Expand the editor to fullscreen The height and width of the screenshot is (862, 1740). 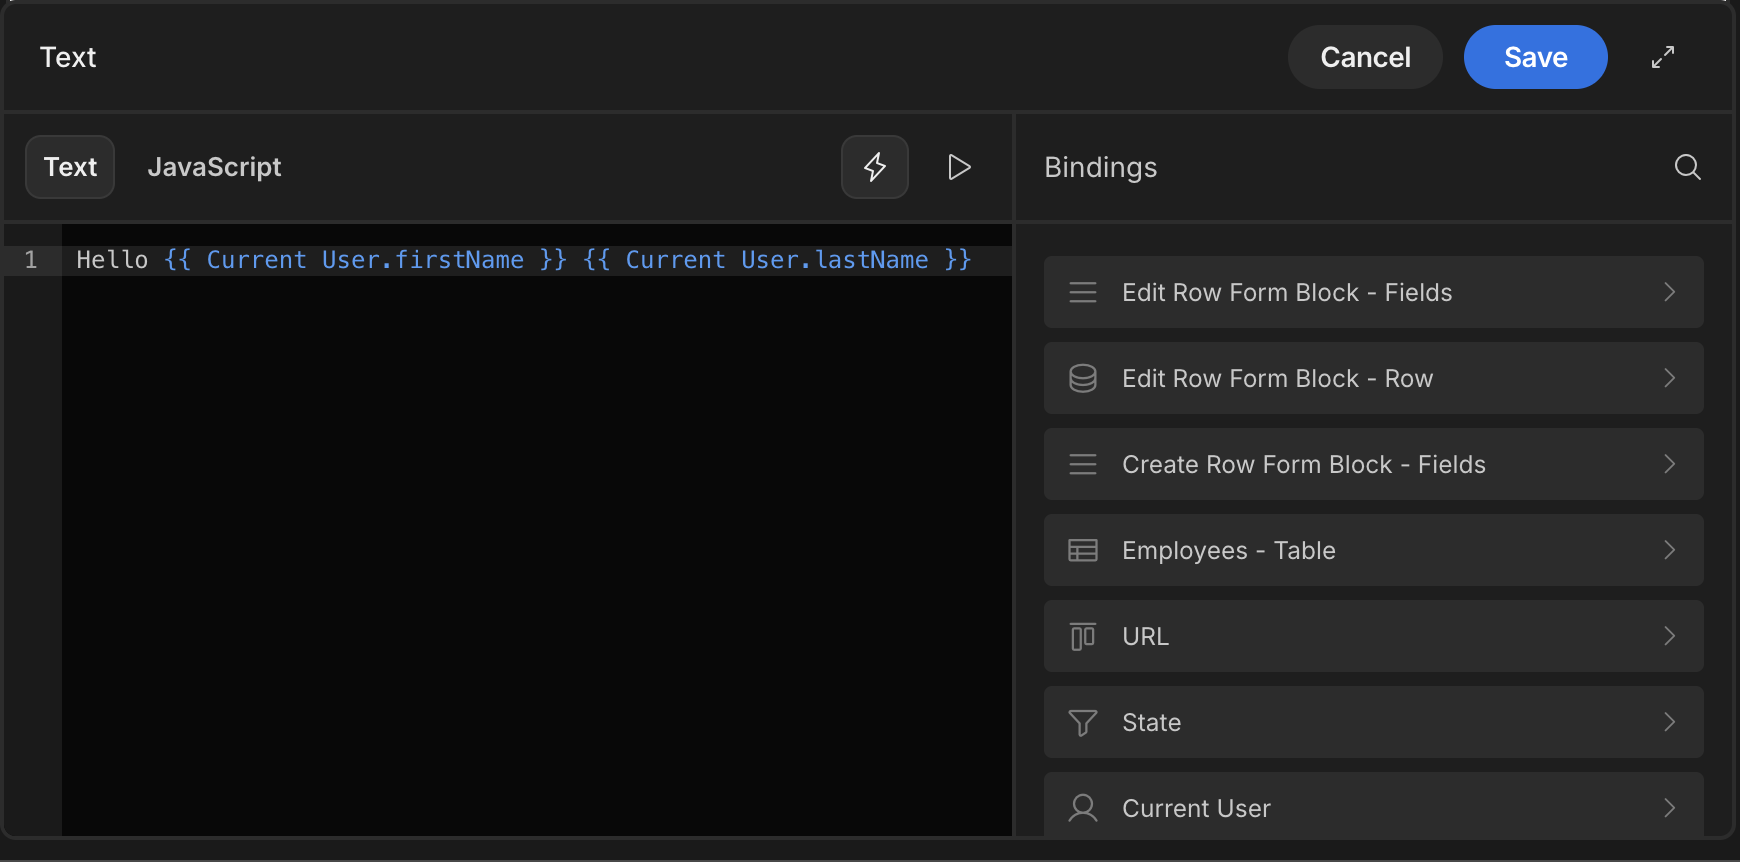point(1662,57)
